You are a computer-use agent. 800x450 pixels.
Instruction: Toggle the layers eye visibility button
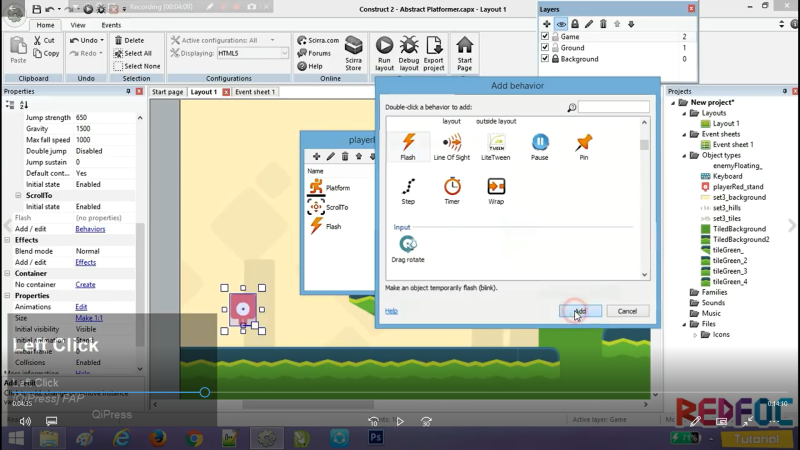pos(561,24)
